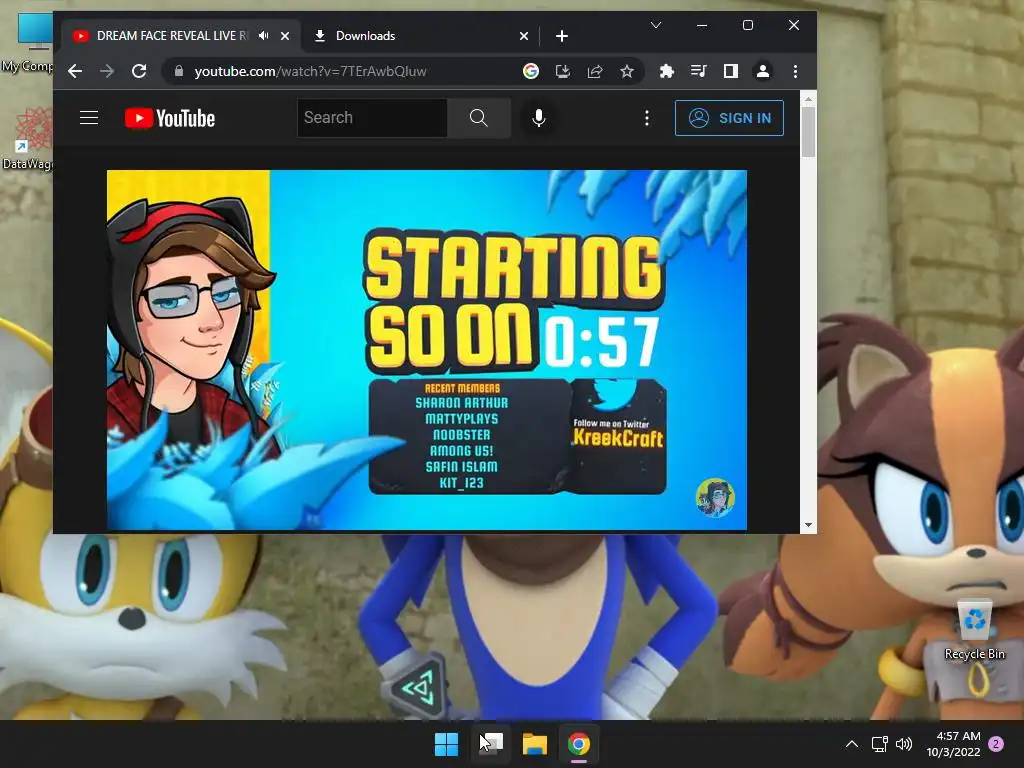
Task: Open the Windows Start menu
Action: pos(447,744)
